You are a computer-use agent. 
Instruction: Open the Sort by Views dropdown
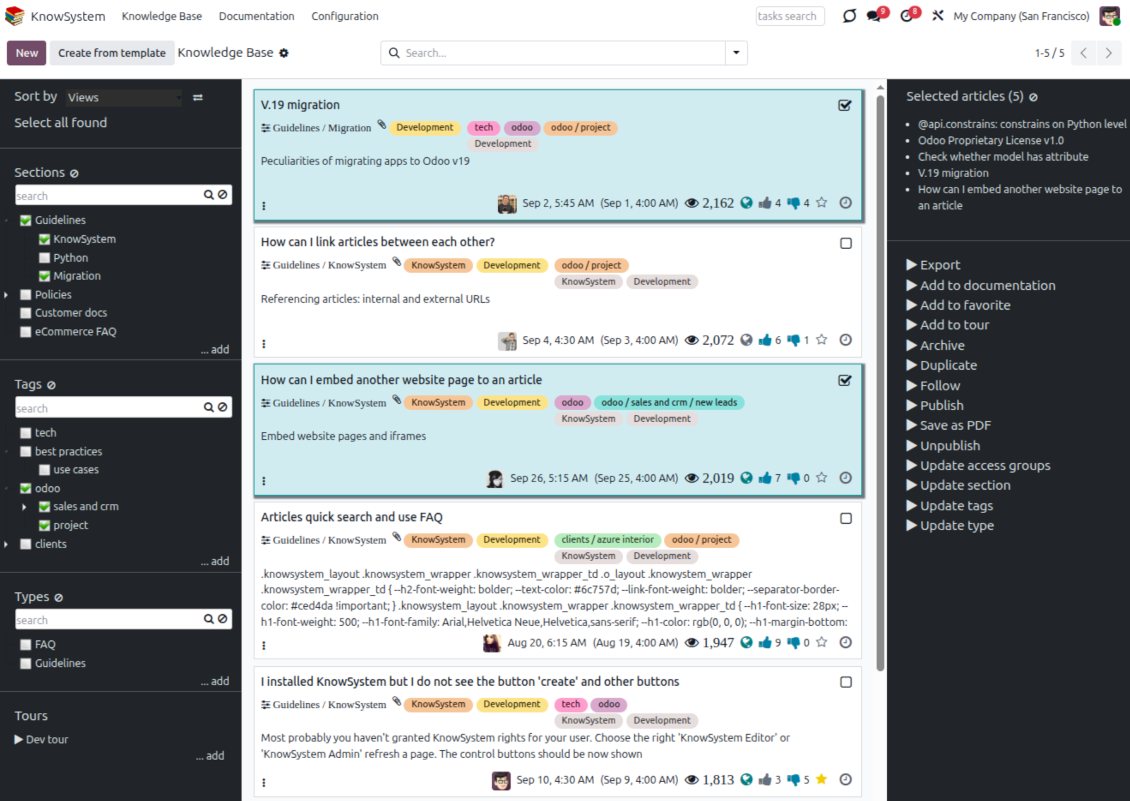click(124, 97)
